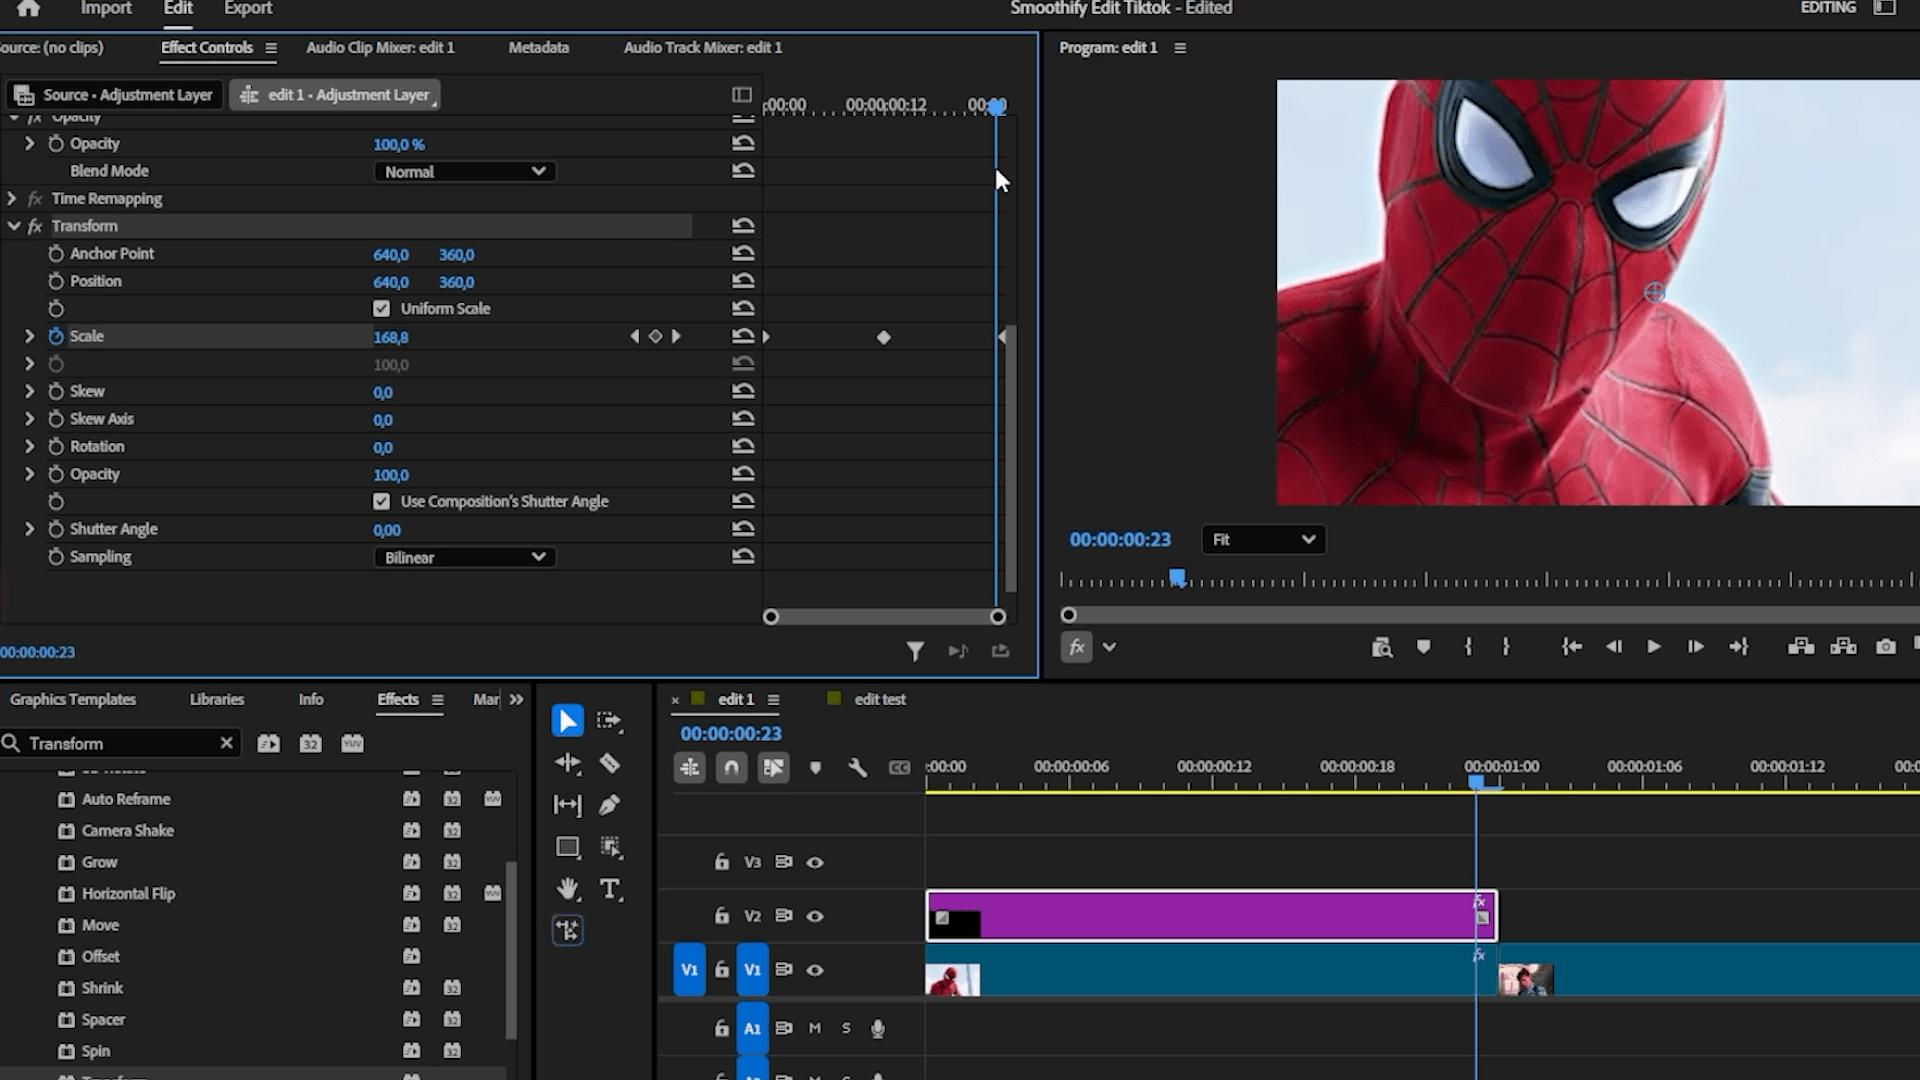Click the Home icon

pyautogui.click(x=28, y=8)
